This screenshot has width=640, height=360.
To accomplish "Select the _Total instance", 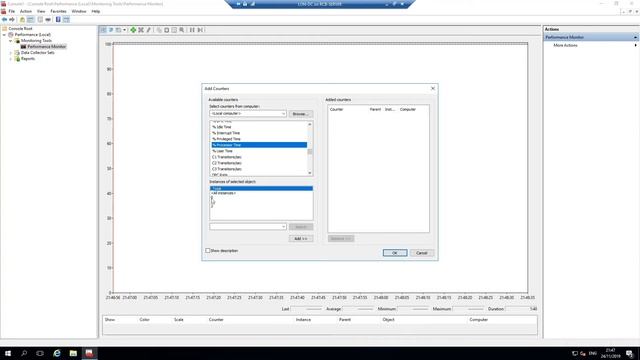I will click(261, 188).
